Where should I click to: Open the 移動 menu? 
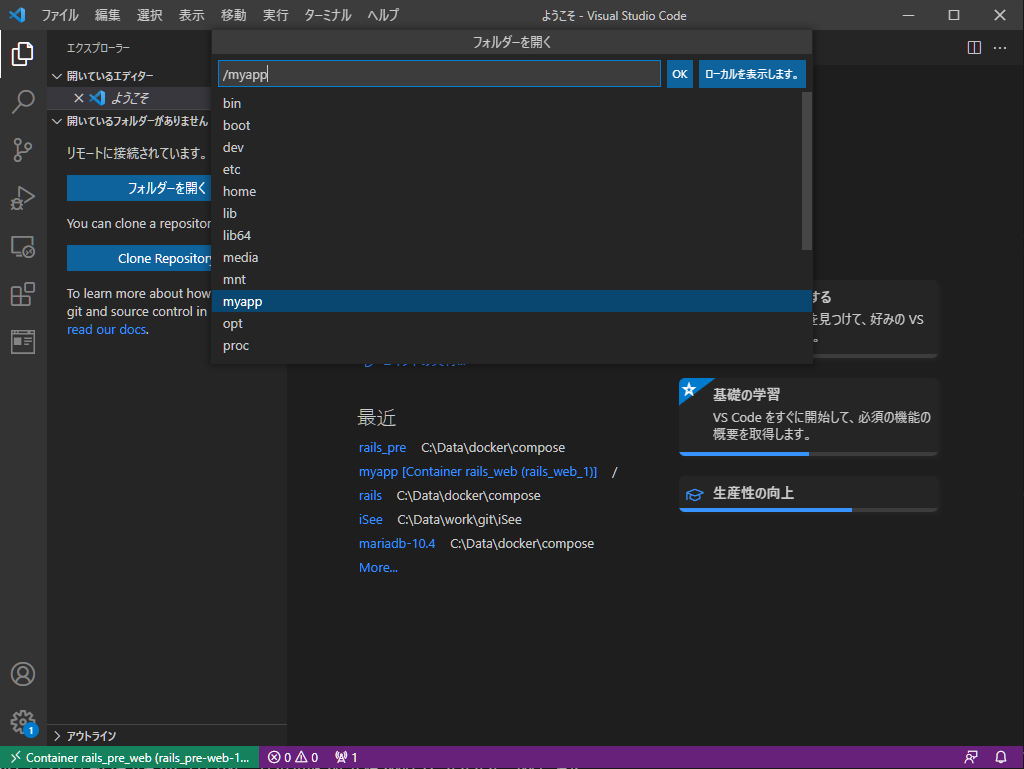click(x=234, y=15)
